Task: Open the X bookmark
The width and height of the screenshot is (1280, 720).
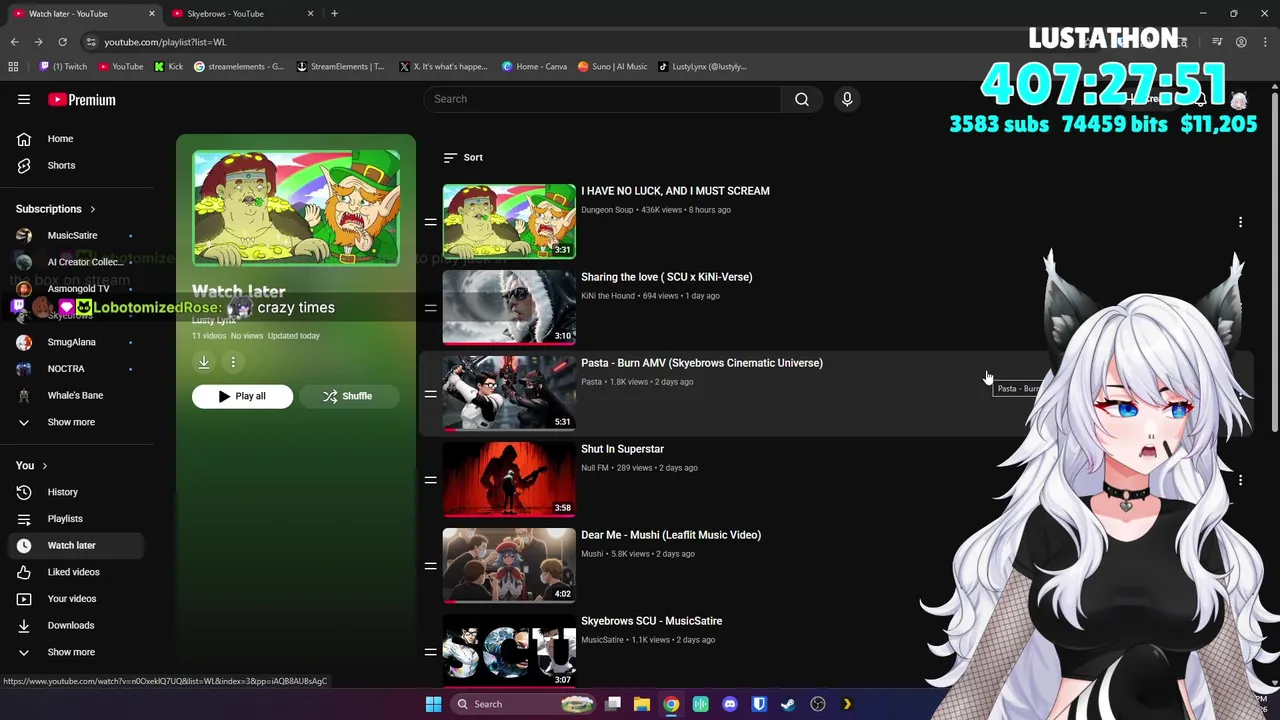Action: [443, 67]
